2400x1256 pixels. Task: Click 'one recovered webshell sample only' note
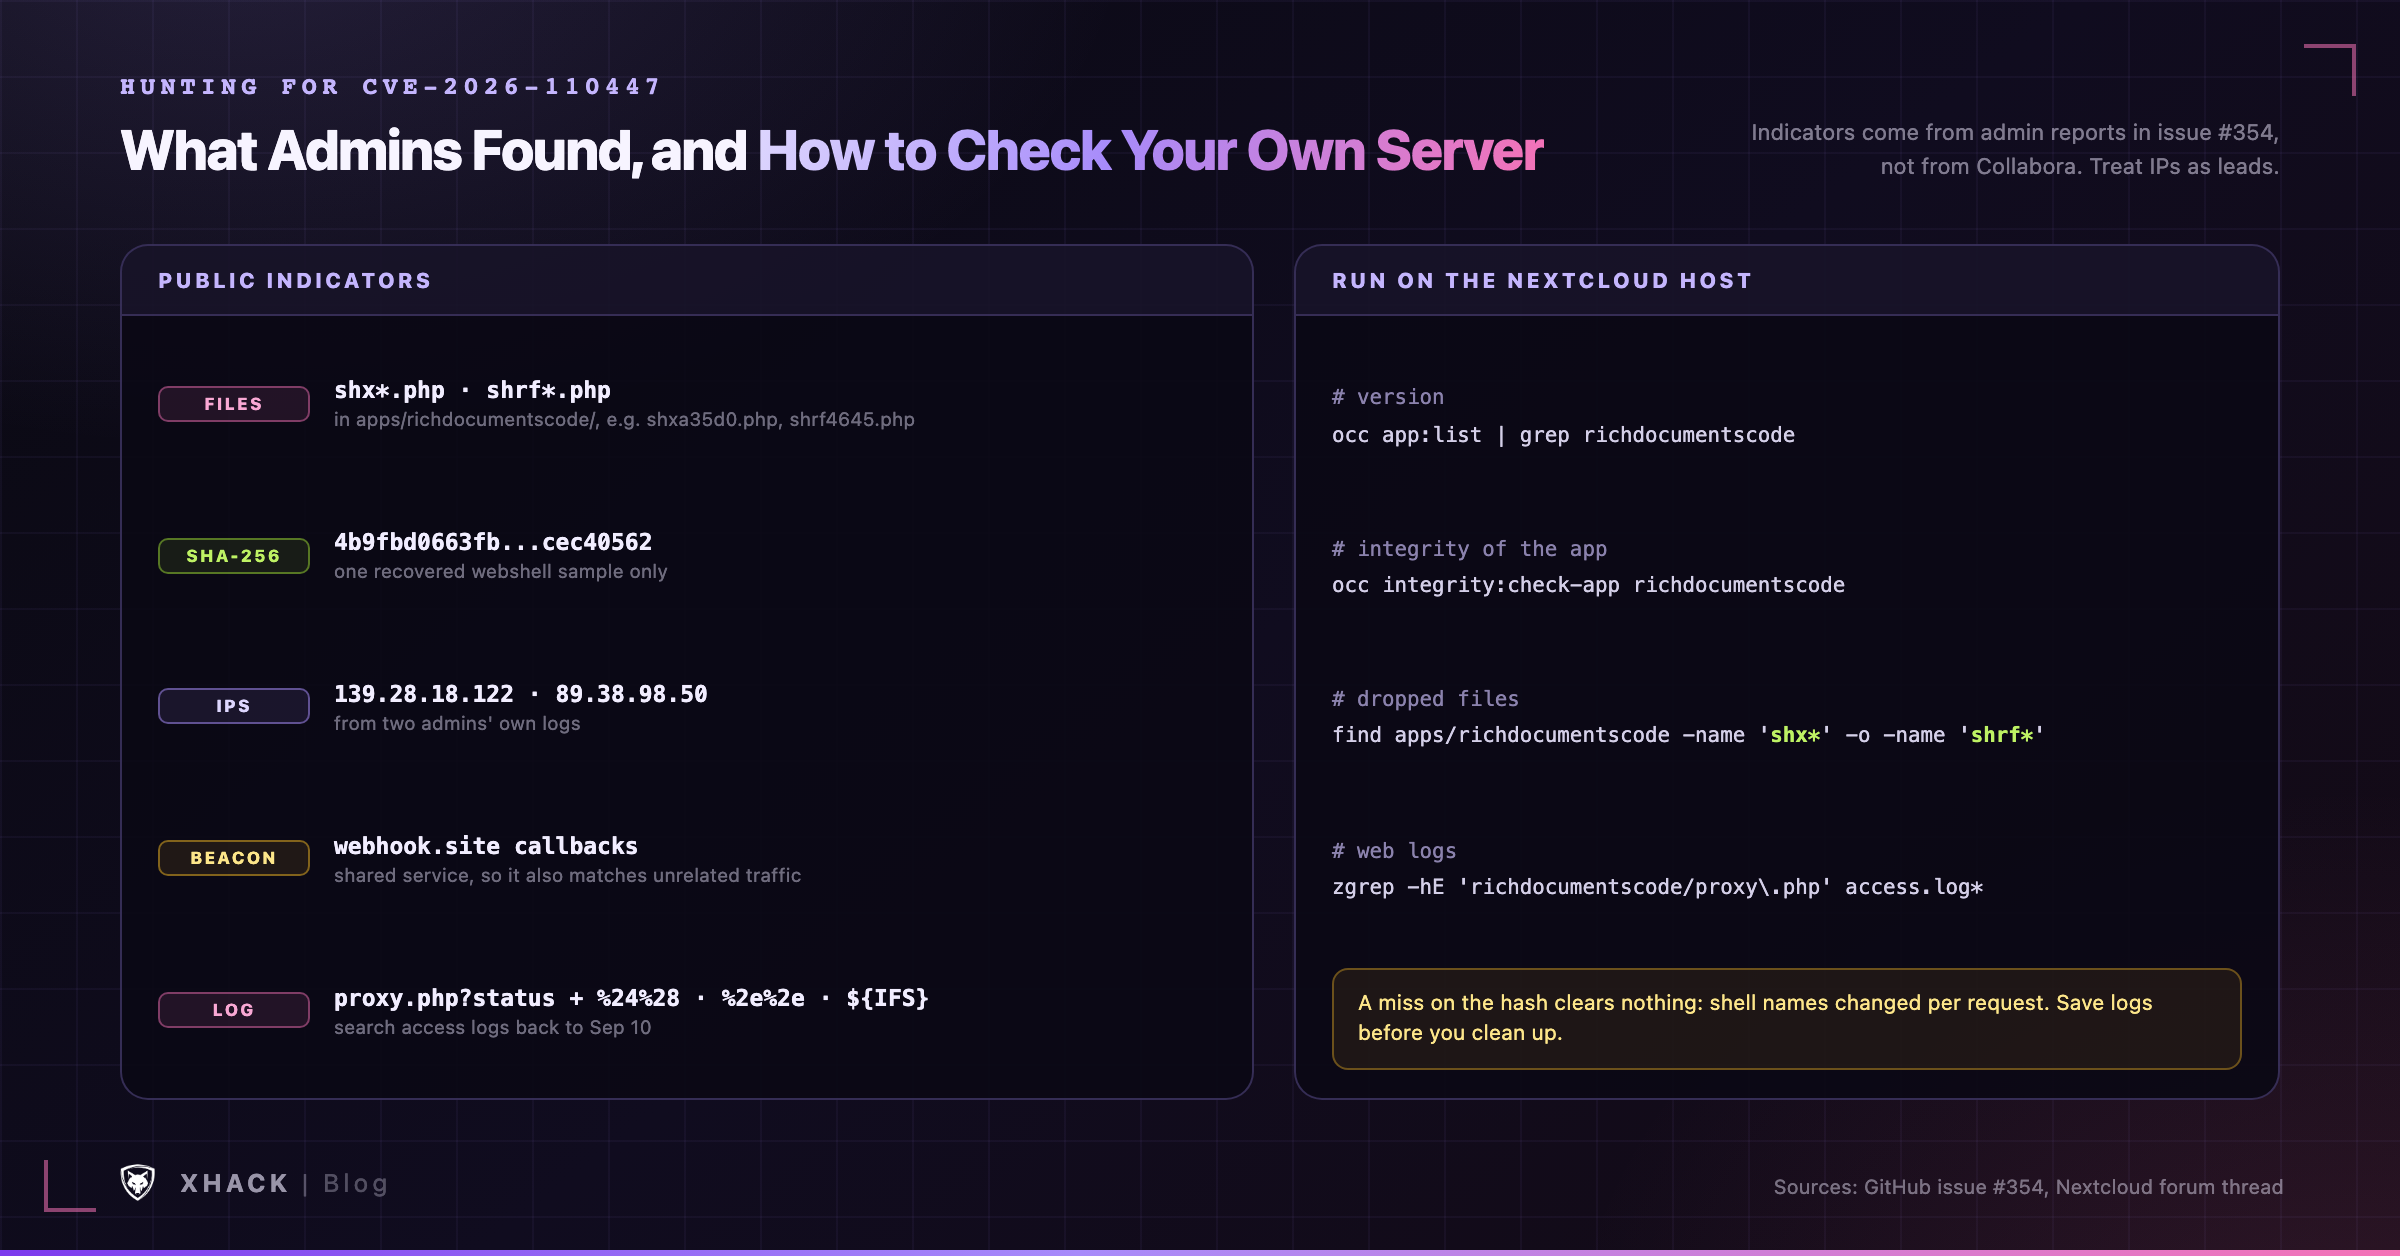coord(500,572)
